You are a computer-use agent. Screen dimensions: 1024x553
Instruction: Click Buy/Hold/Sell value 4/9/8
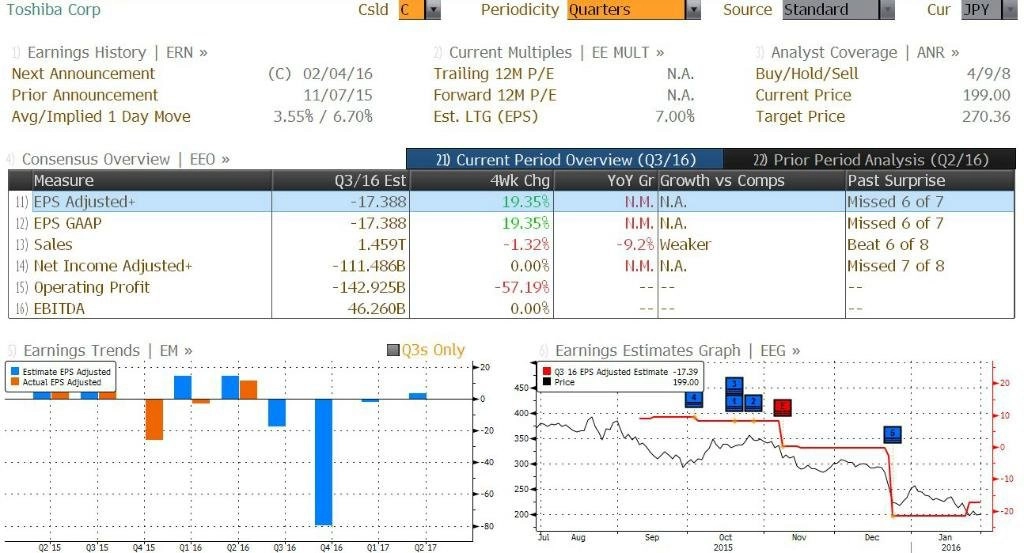989,74
